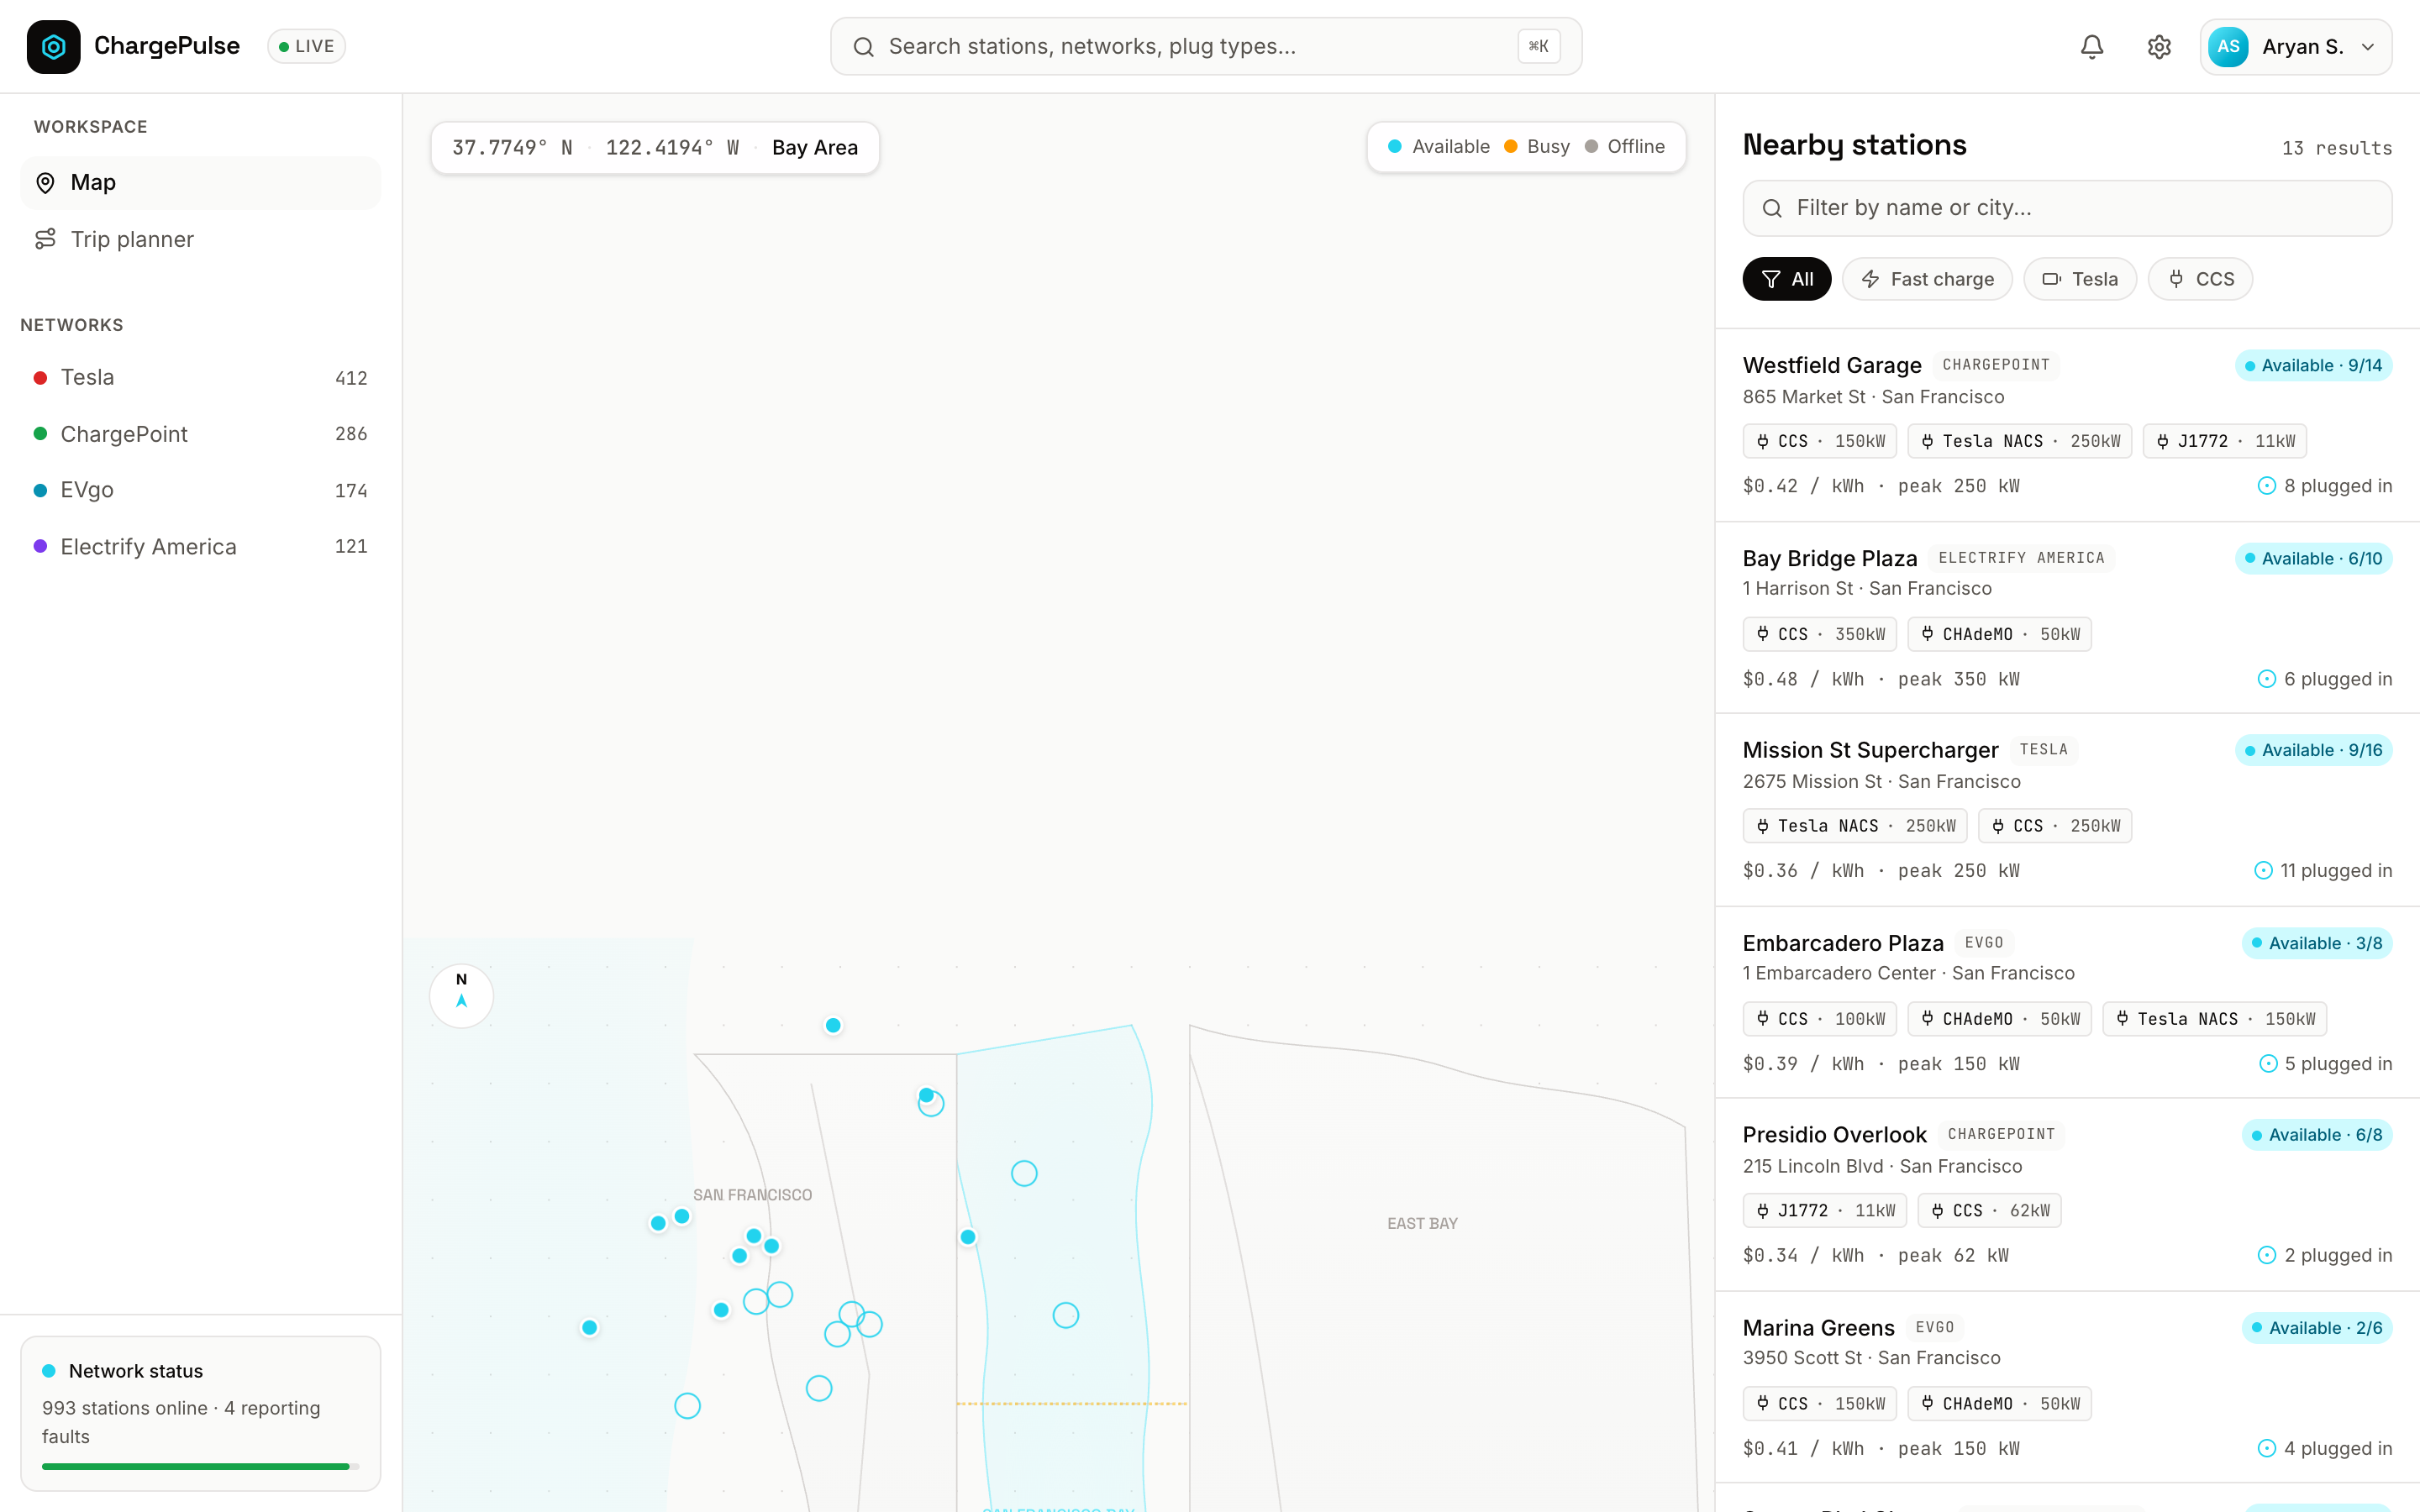Open the Map workspace item

pos(200,182)
